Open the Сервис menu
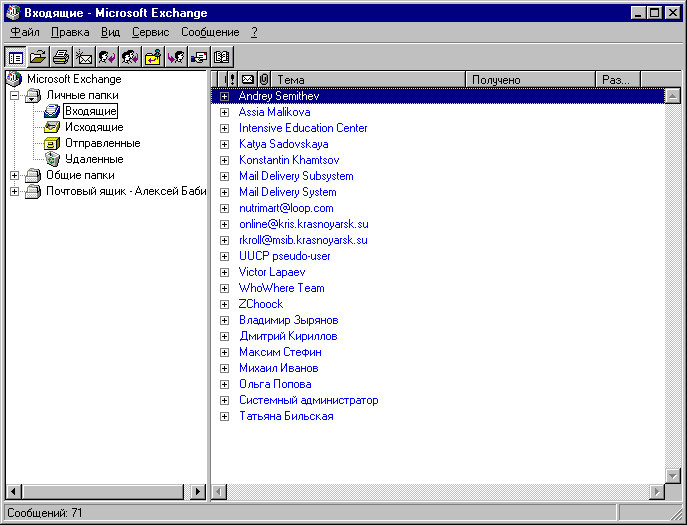The height and width of the screenshot is (525, 687). [151, 32]
